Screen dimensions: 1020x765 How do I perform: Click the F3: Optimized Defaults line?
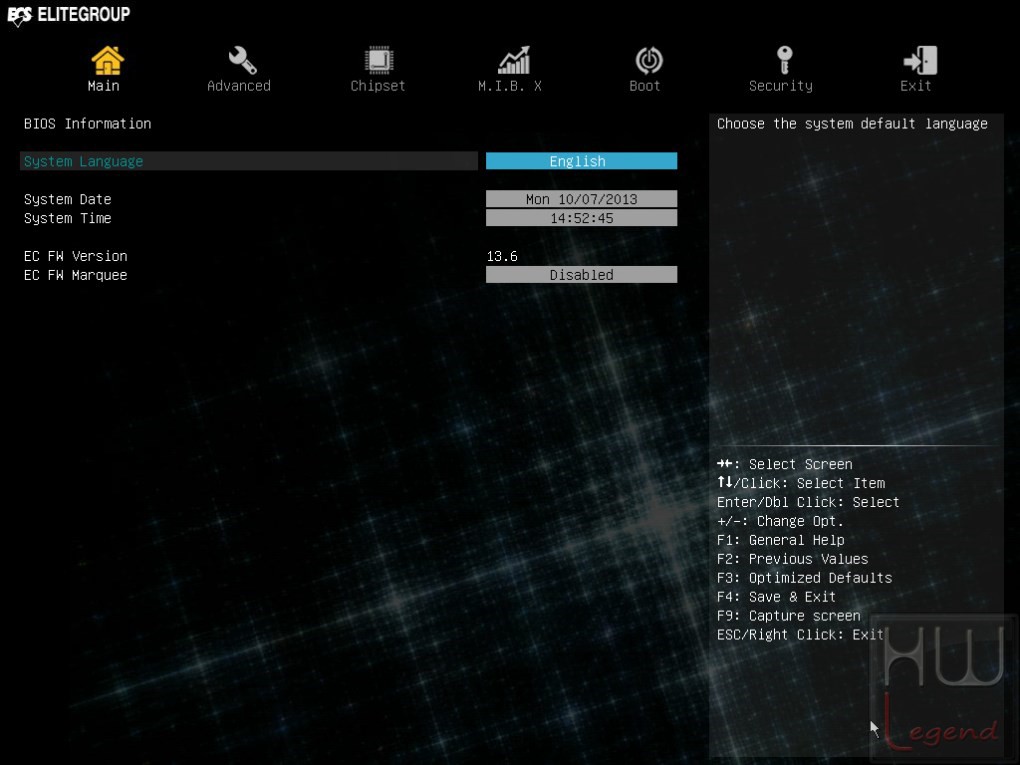804,578
